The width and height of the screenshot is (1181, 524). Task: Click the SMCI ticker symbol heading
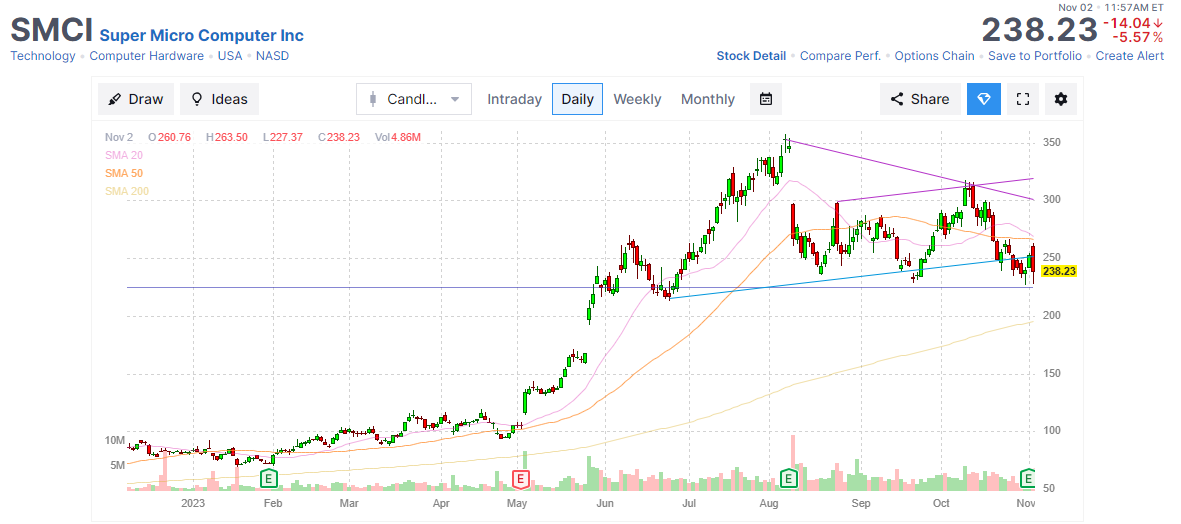pos(51,31)
